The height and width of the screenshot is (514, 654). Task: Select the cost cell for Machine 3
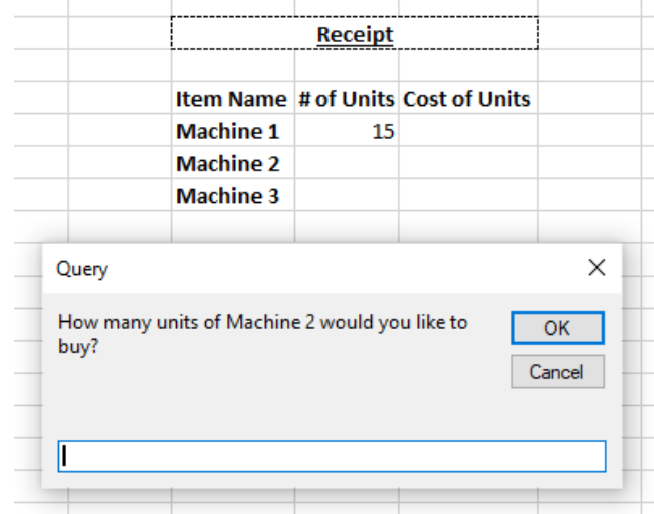468,195
